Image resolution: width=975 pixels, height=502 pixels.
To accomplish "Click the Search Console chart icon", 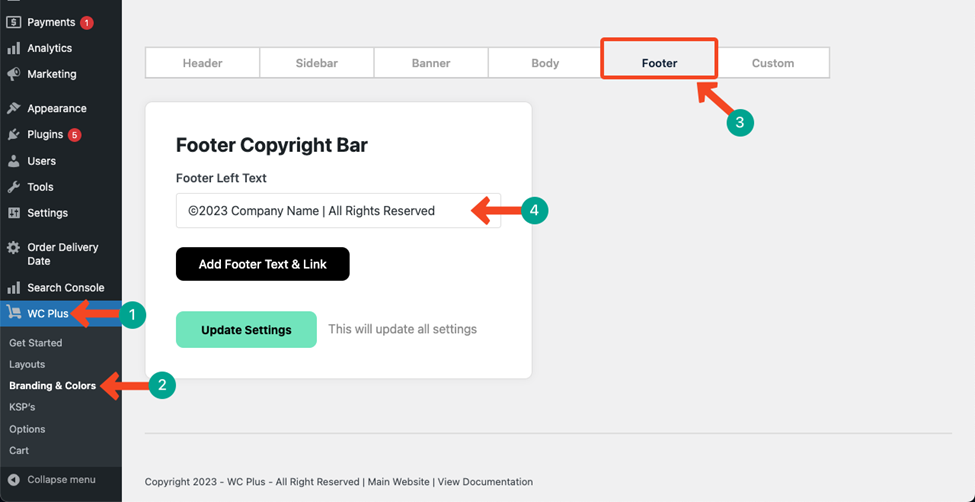I will click(13, 288).
